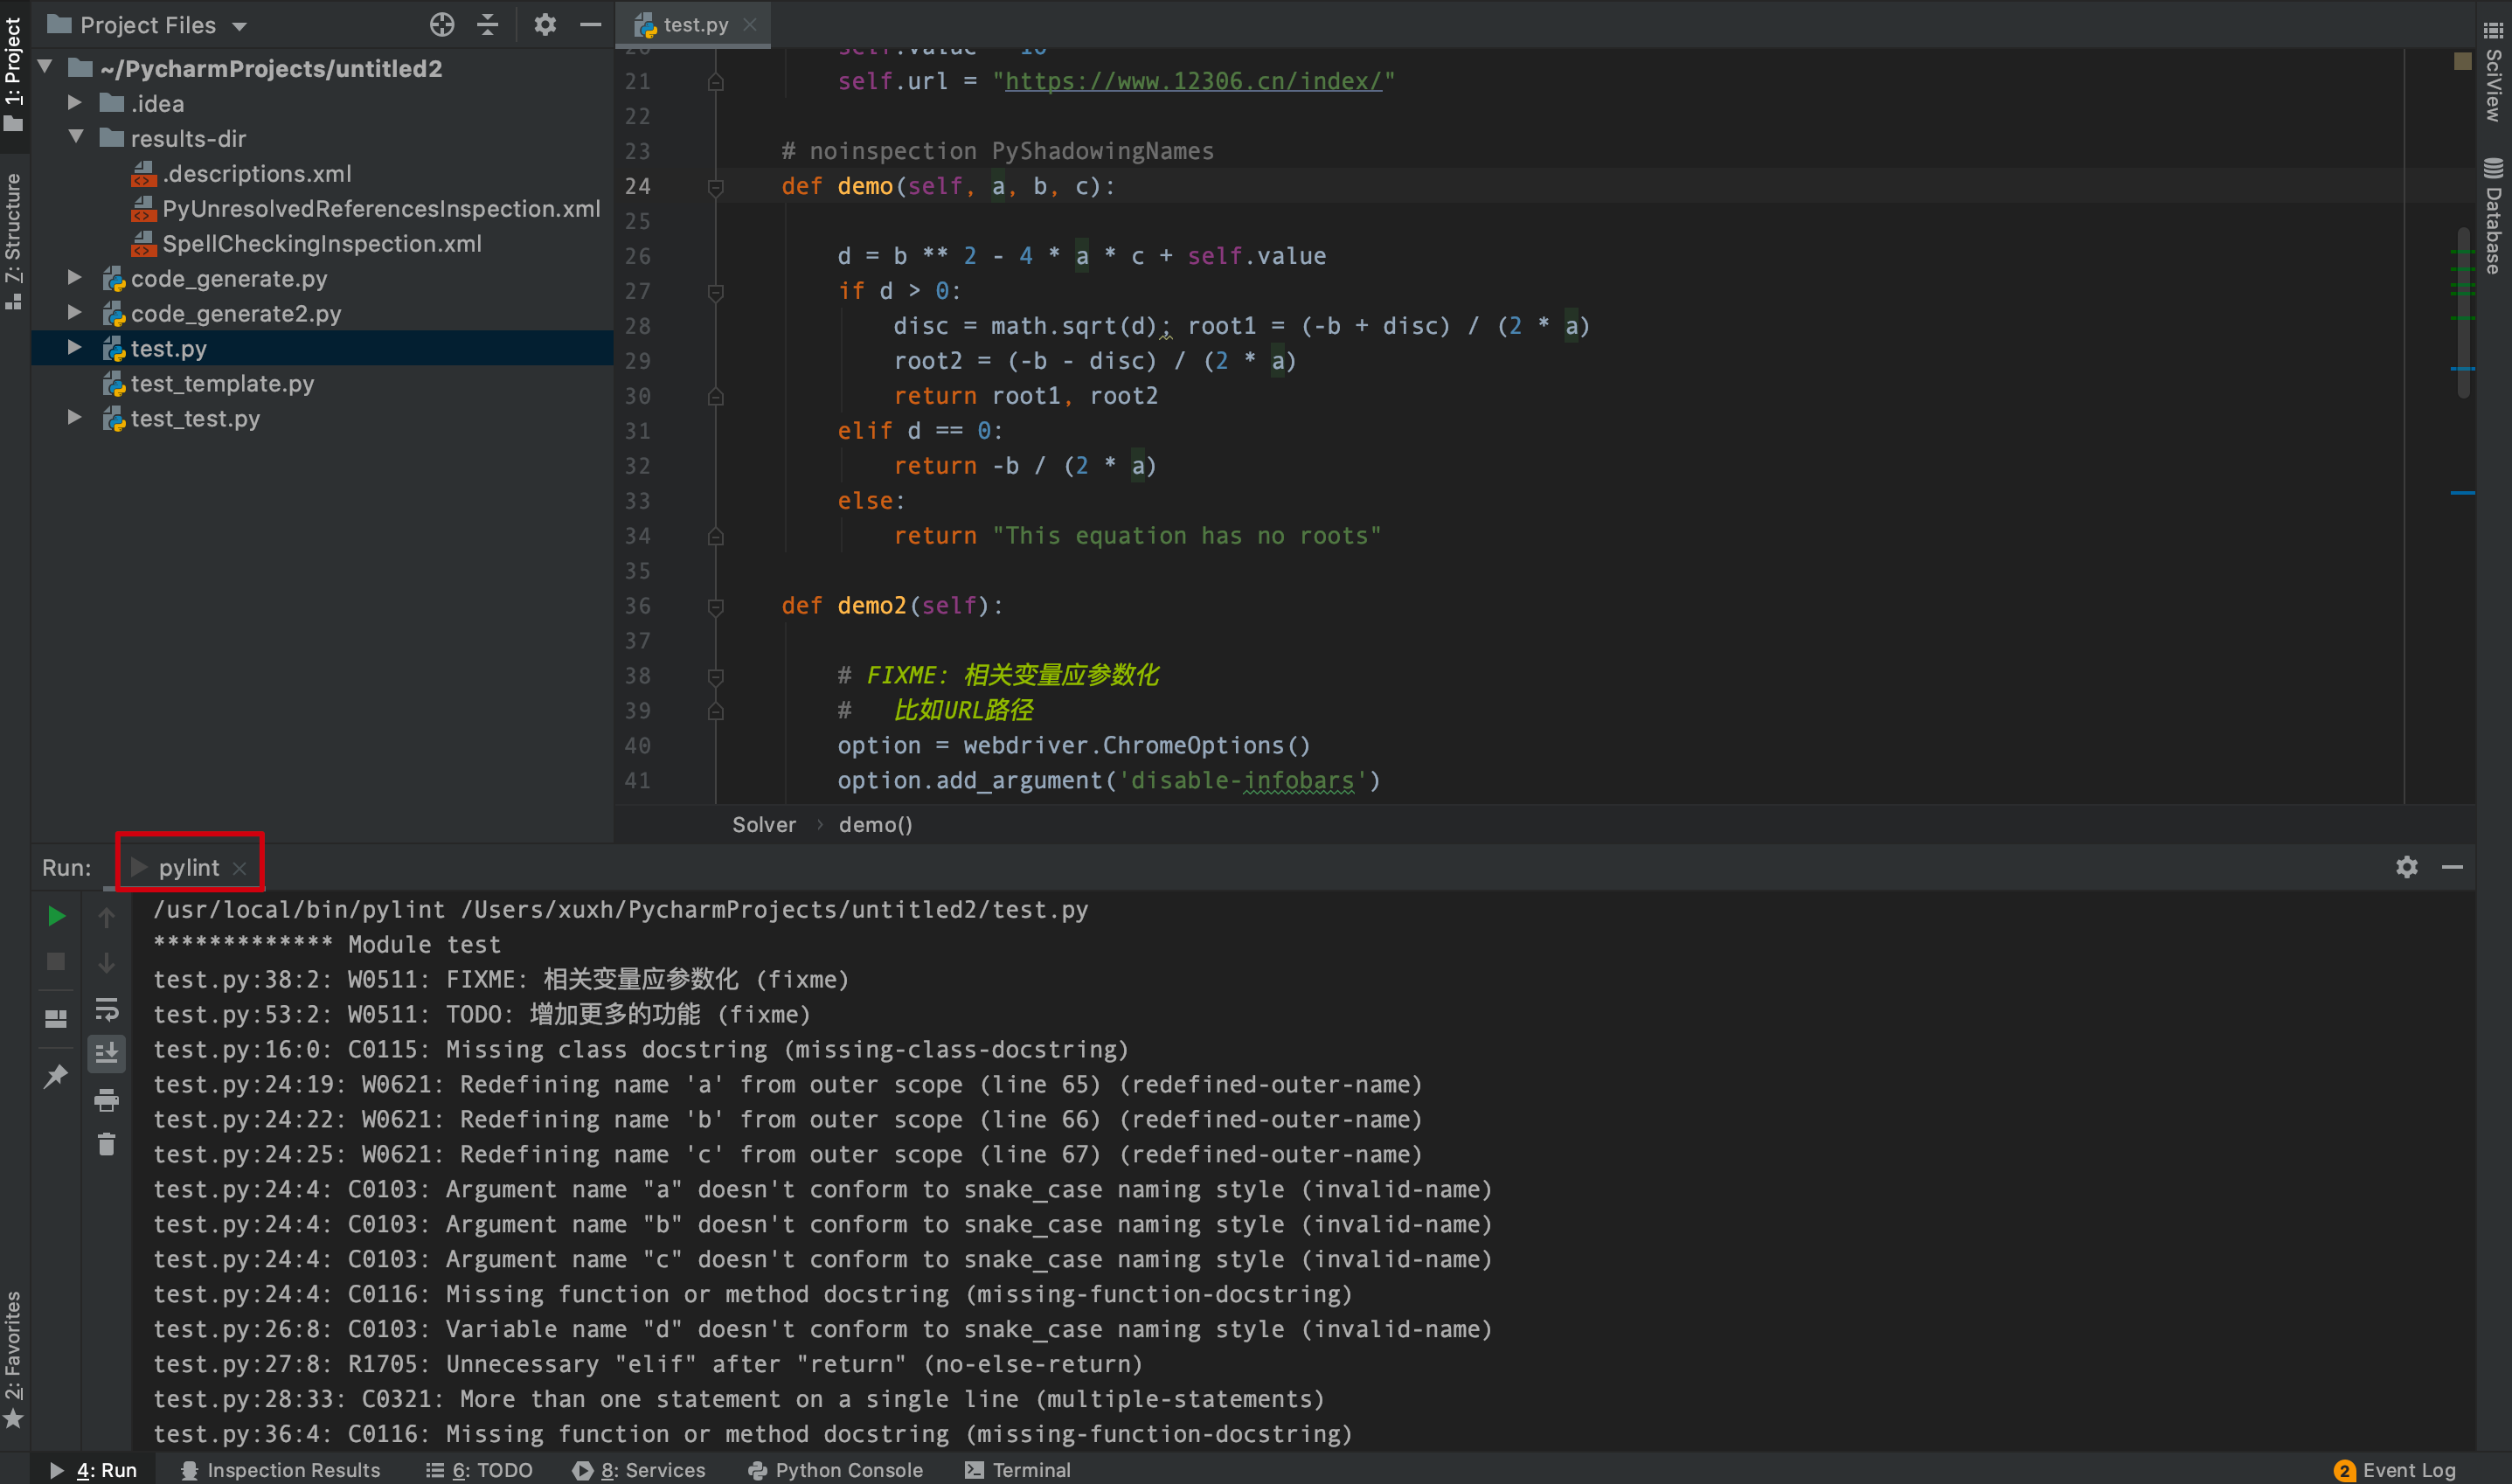This screenshot has width=2512, height=1484.
Task: Select .descriptions.xml file
Action: 257,174
